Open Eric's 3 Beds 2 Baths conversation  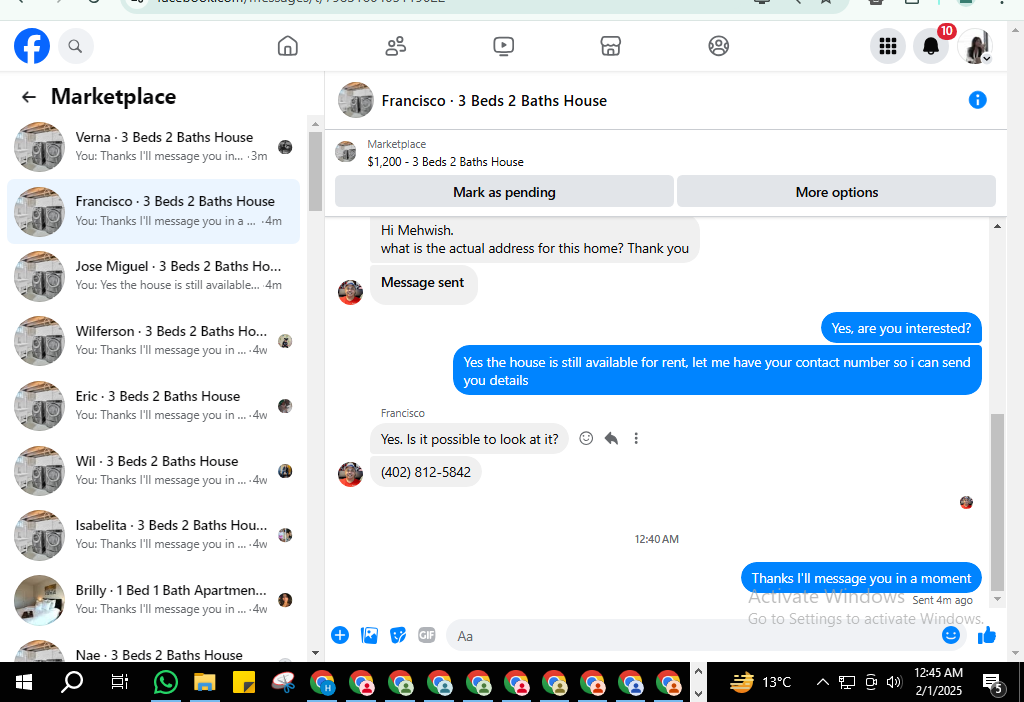[x=153, y=406]
